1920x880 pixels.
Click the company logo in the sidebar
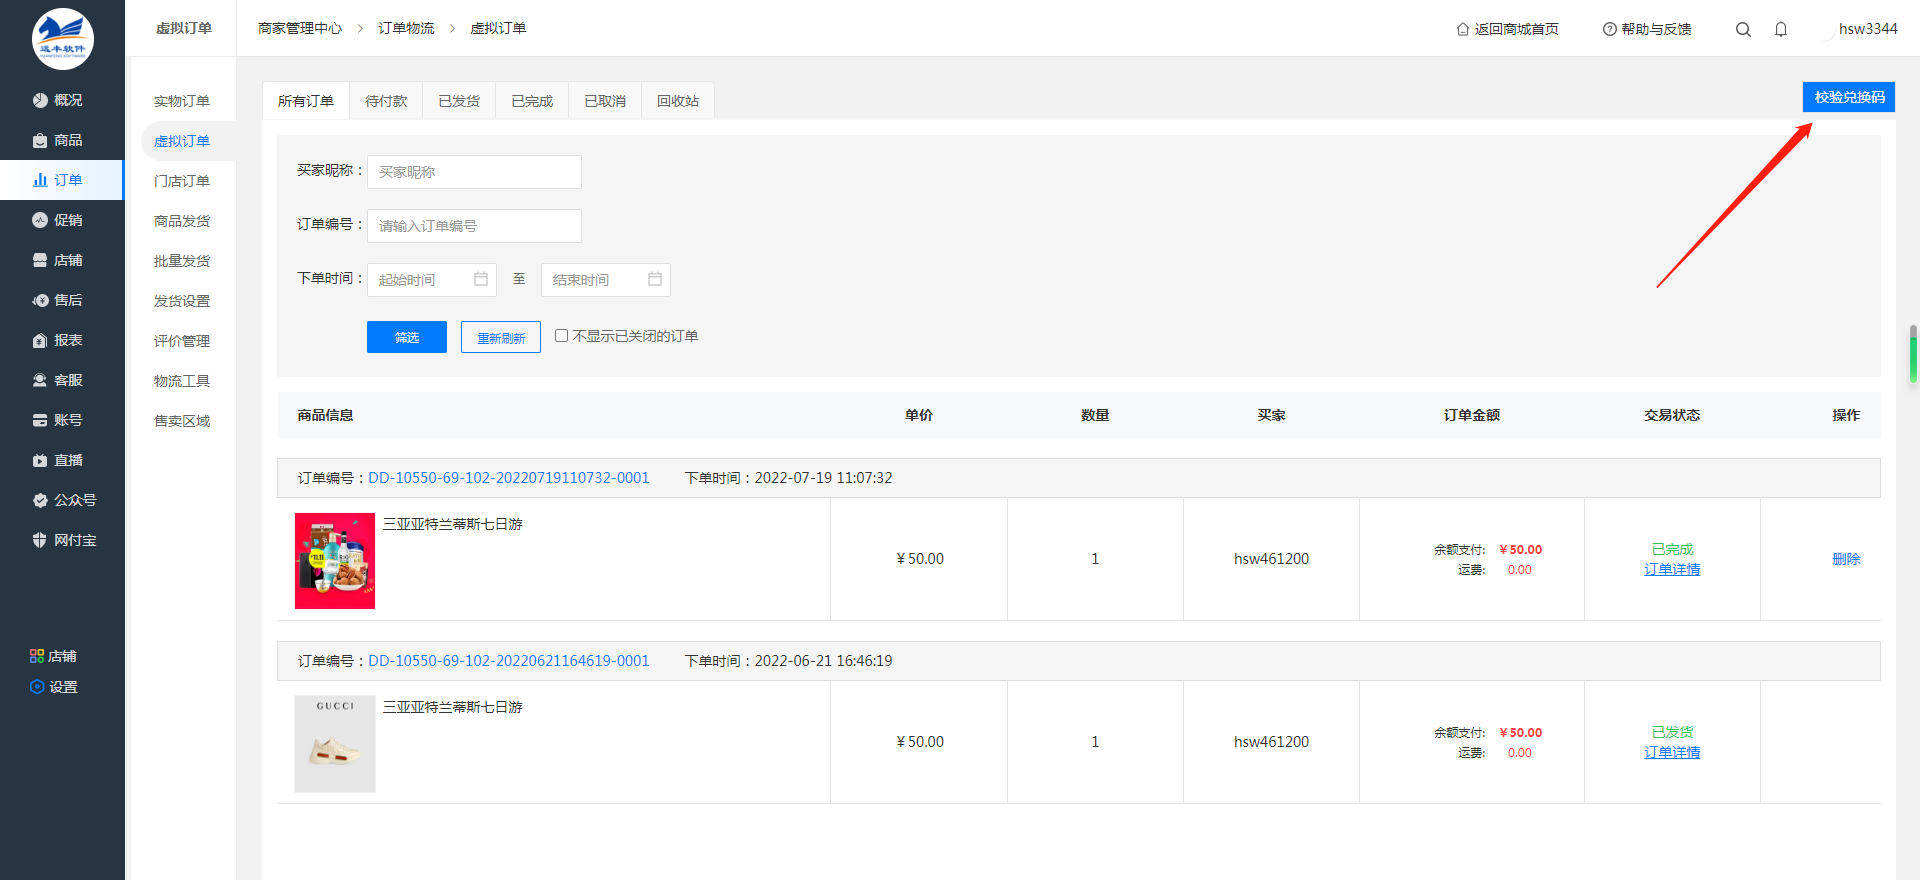tap(62, 39)
